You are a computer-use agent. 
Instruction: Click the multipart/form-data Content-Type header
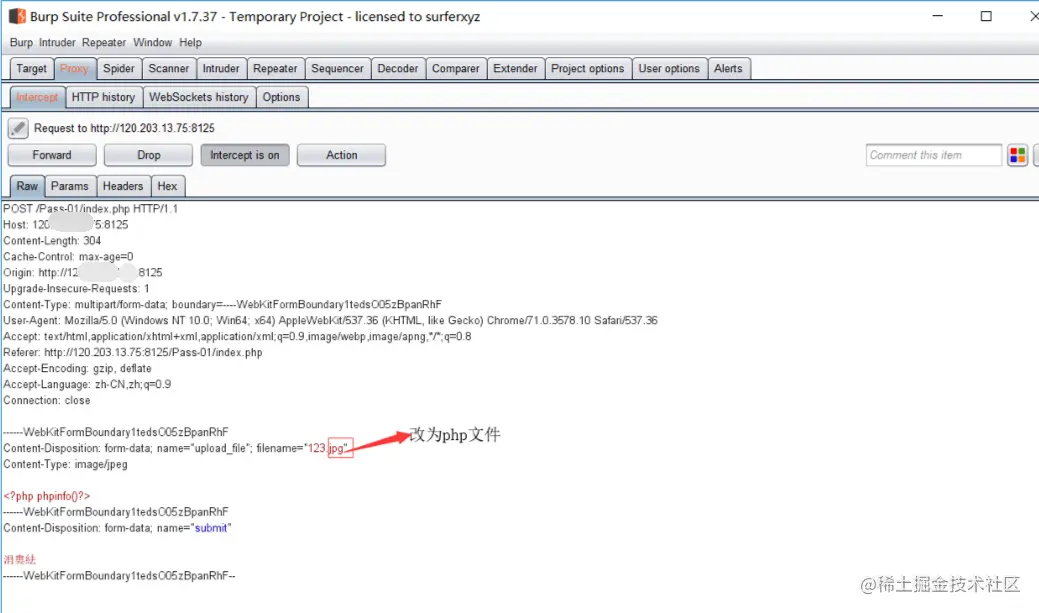coord(222,304)
